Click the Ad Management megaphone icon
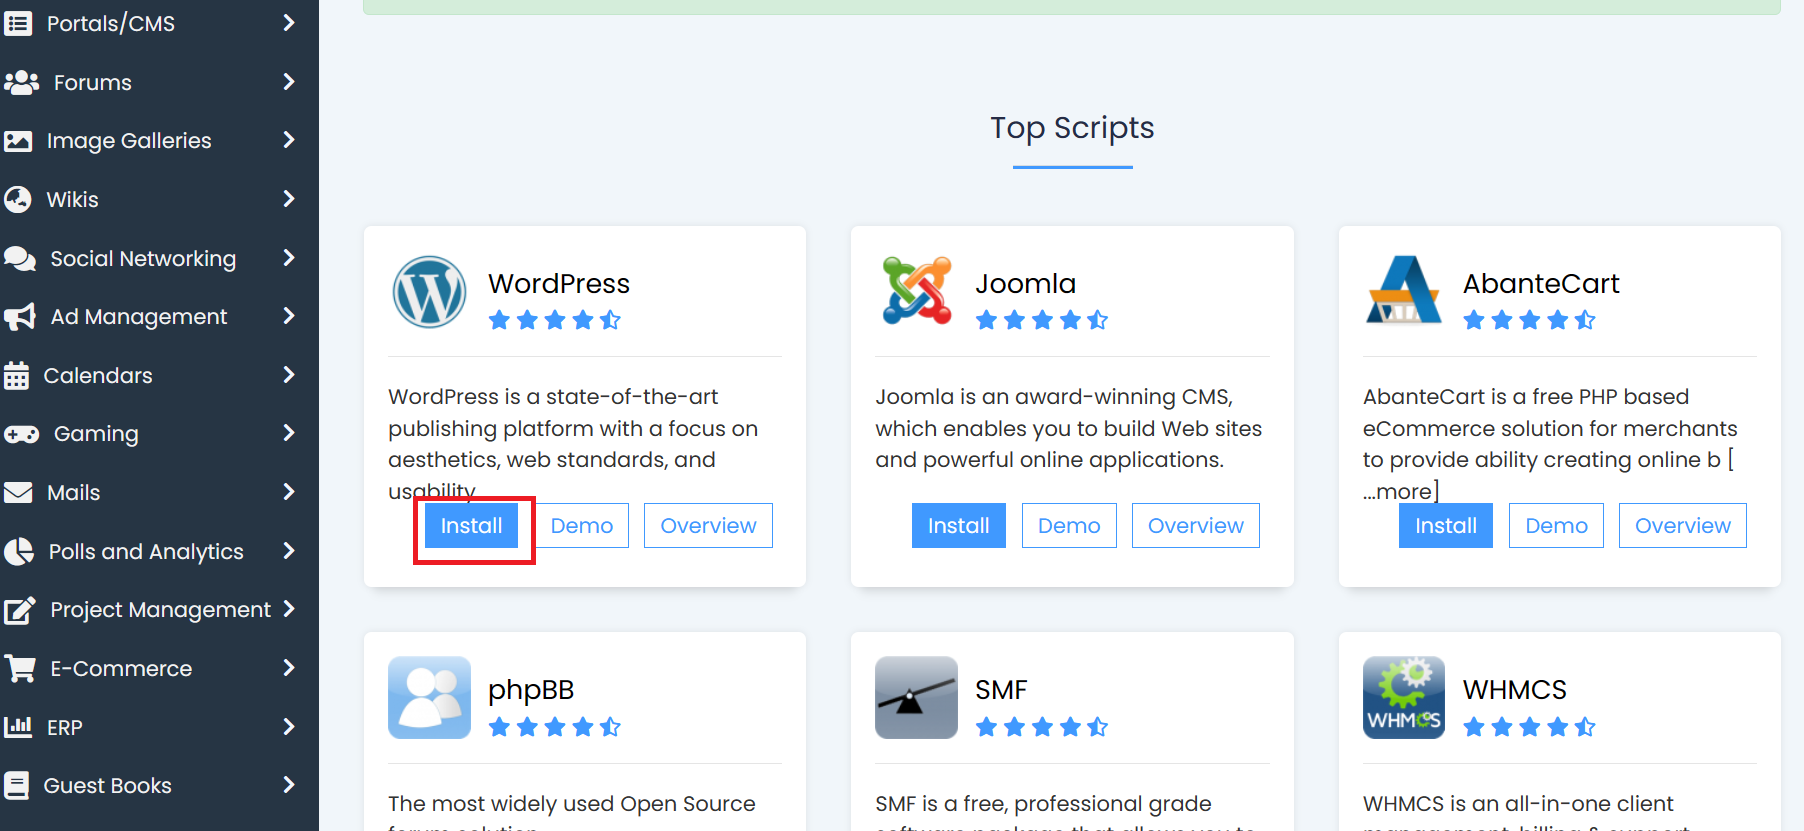This screenshot has width=1804, height=831. (x=20, y=317)
